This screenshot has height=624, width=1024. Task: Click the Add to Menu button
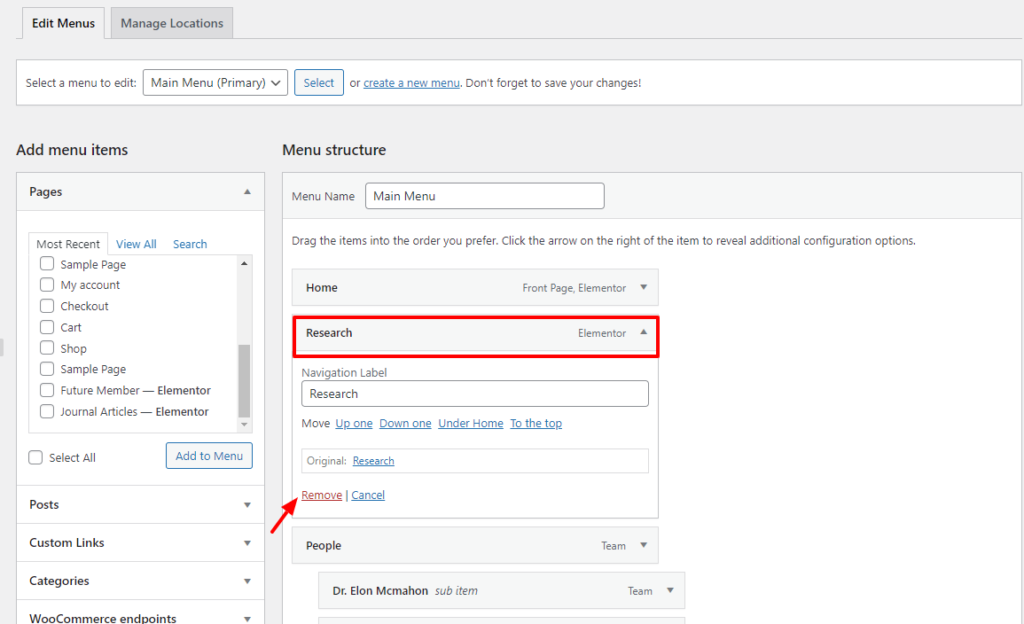[209, 456]
